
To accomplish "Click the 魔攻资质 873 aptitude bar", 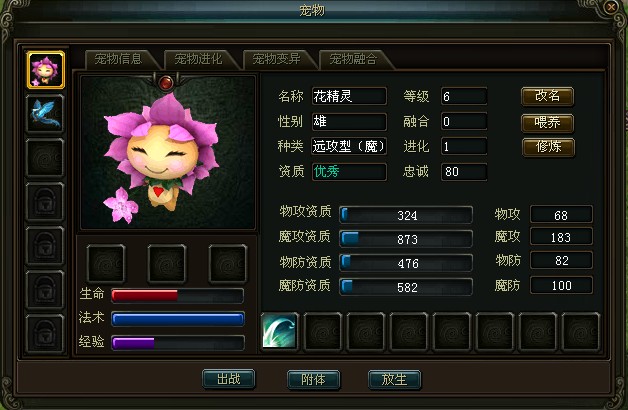I will click(406, 239).
